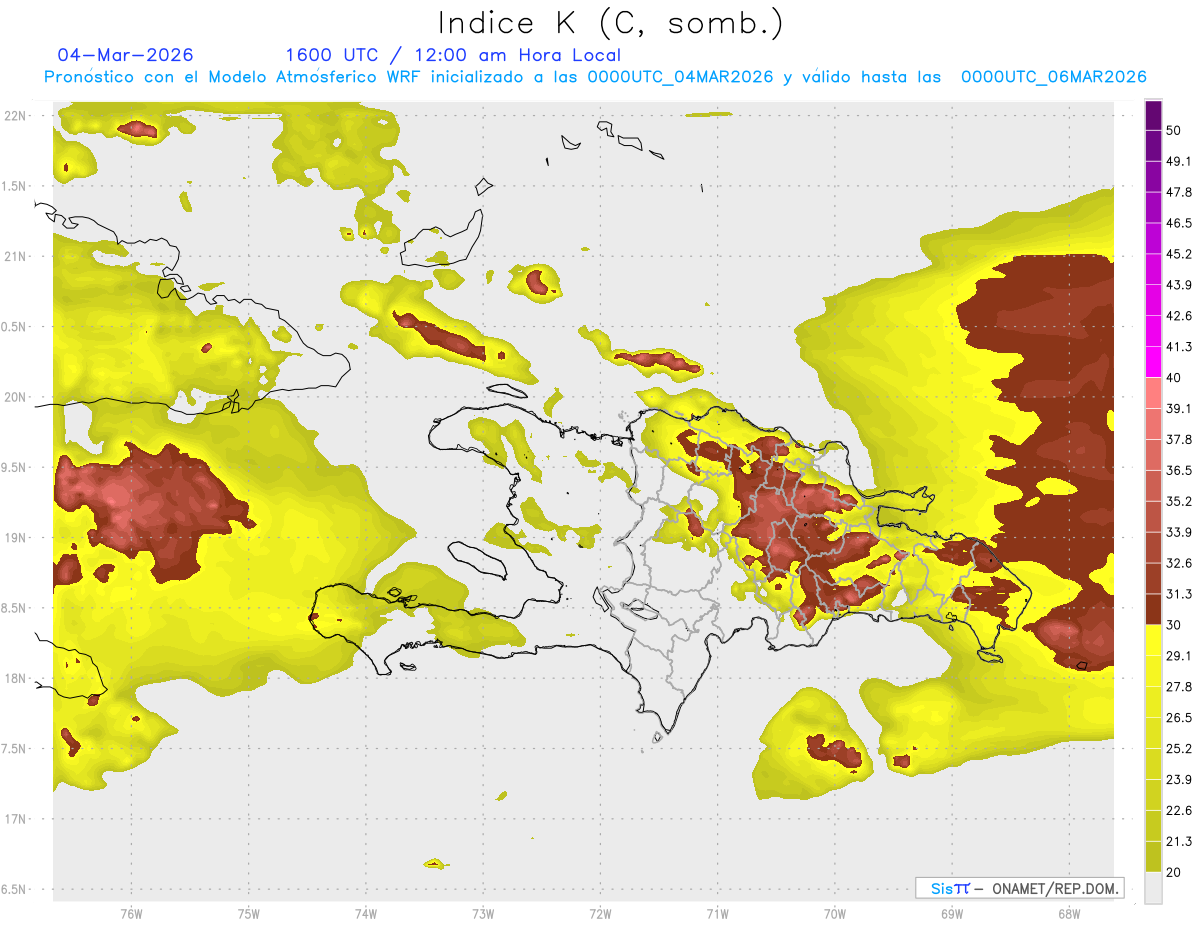Viewport: 1200px width, 927px height.
Task: Click the colorbar label "21.3"
Action: 1179,841
